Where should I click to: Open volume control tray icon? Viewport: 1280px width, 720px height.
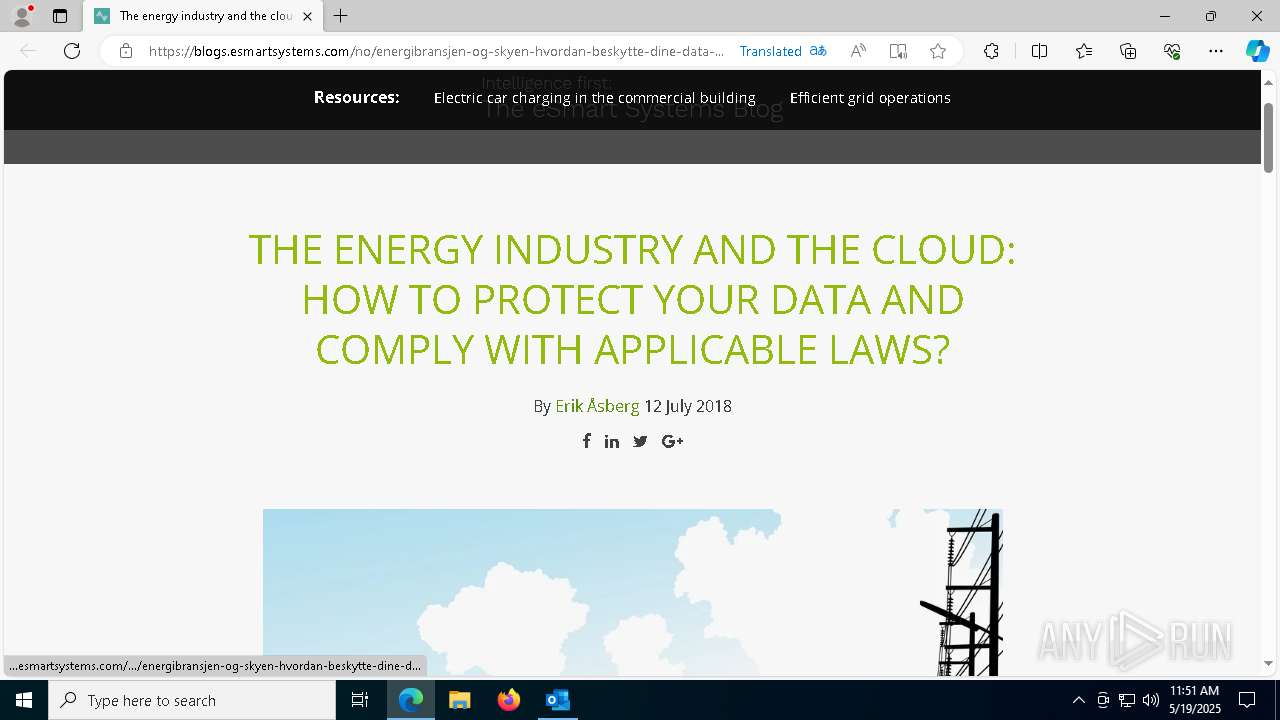click(x=1151, y=700)
